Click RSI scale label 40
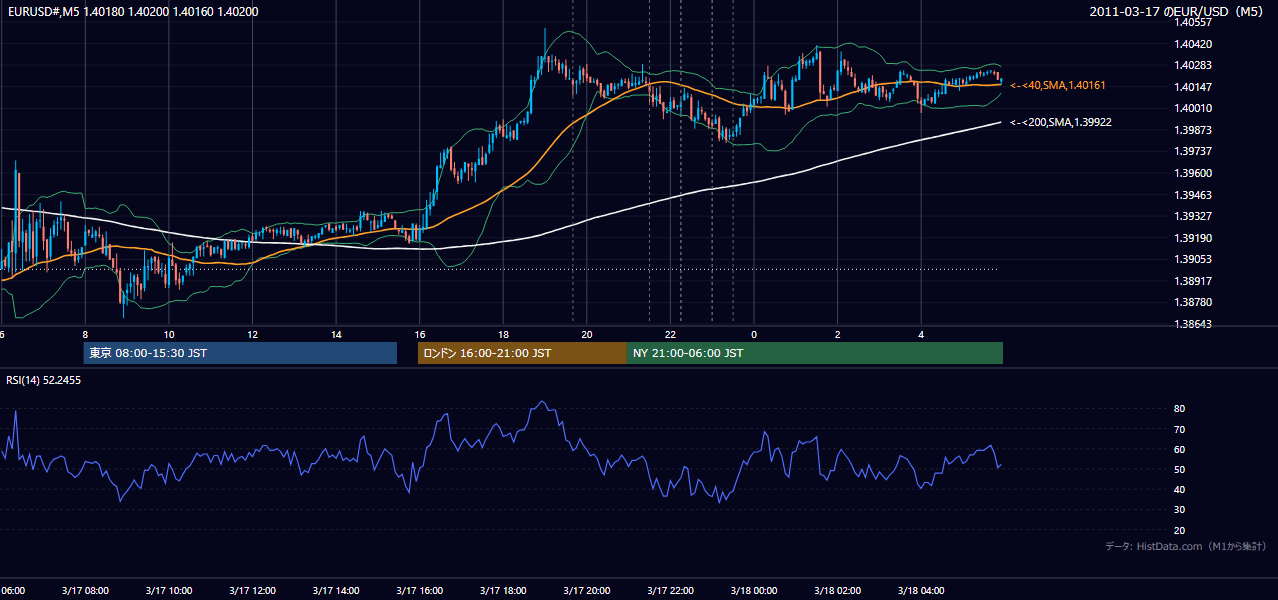This screenshot has width=1278, height=600. (x=1180, y=490)
